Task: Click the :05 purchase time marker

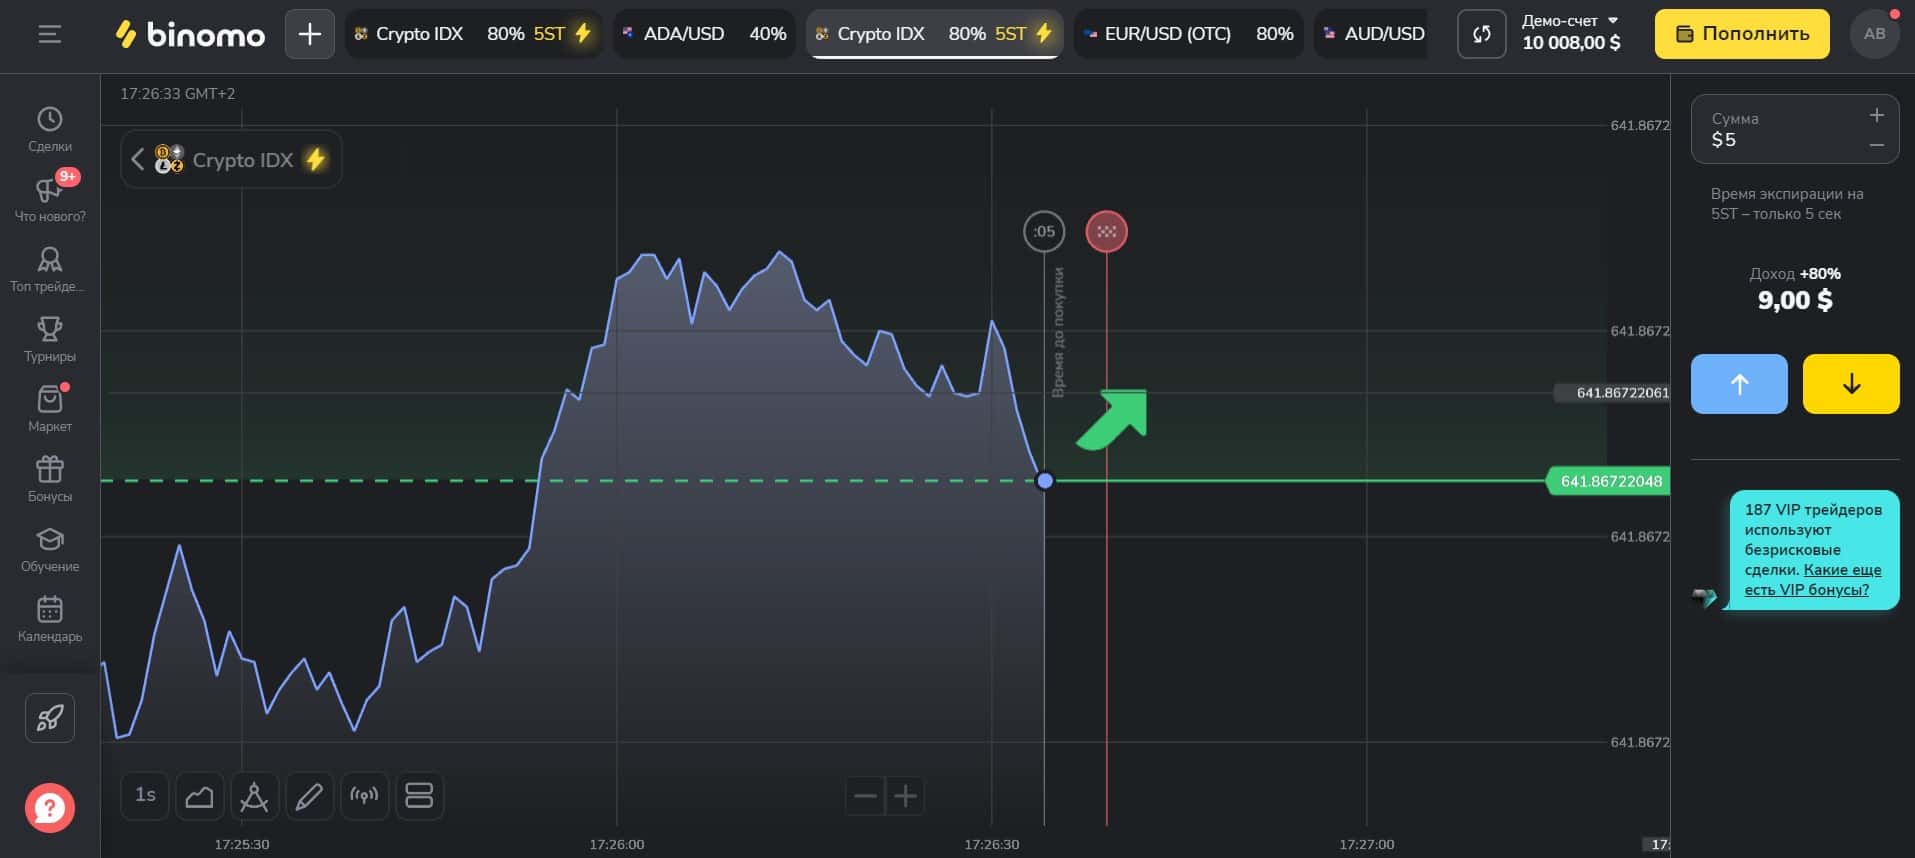Action: tap(1044, 231)
